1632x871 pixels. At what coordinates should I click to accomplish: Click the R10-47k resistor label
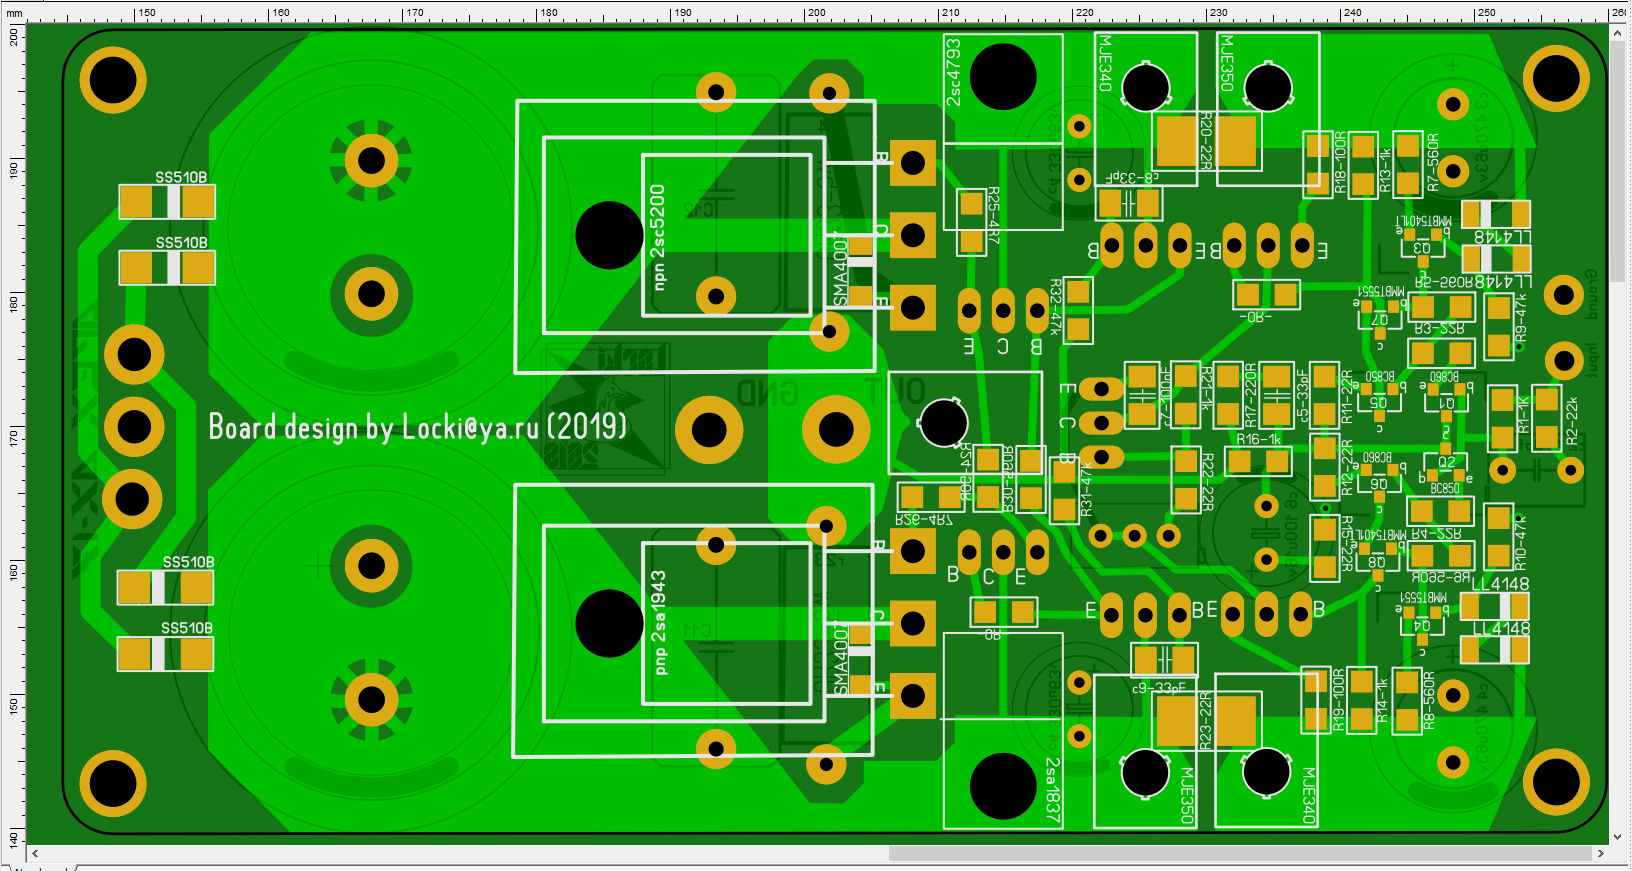pyautogui.click(x=1521, y=544)
